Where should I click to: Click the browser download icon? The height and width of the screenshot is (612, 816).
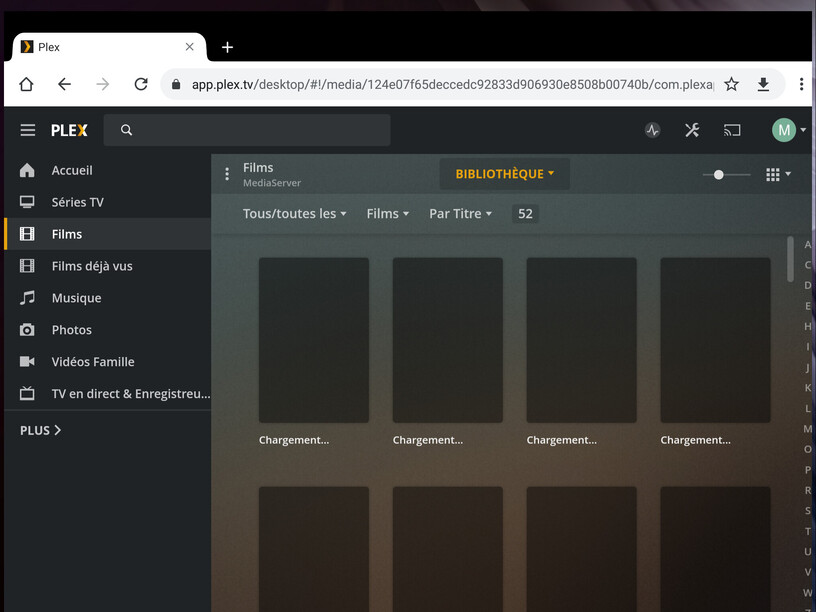(763, 84)
